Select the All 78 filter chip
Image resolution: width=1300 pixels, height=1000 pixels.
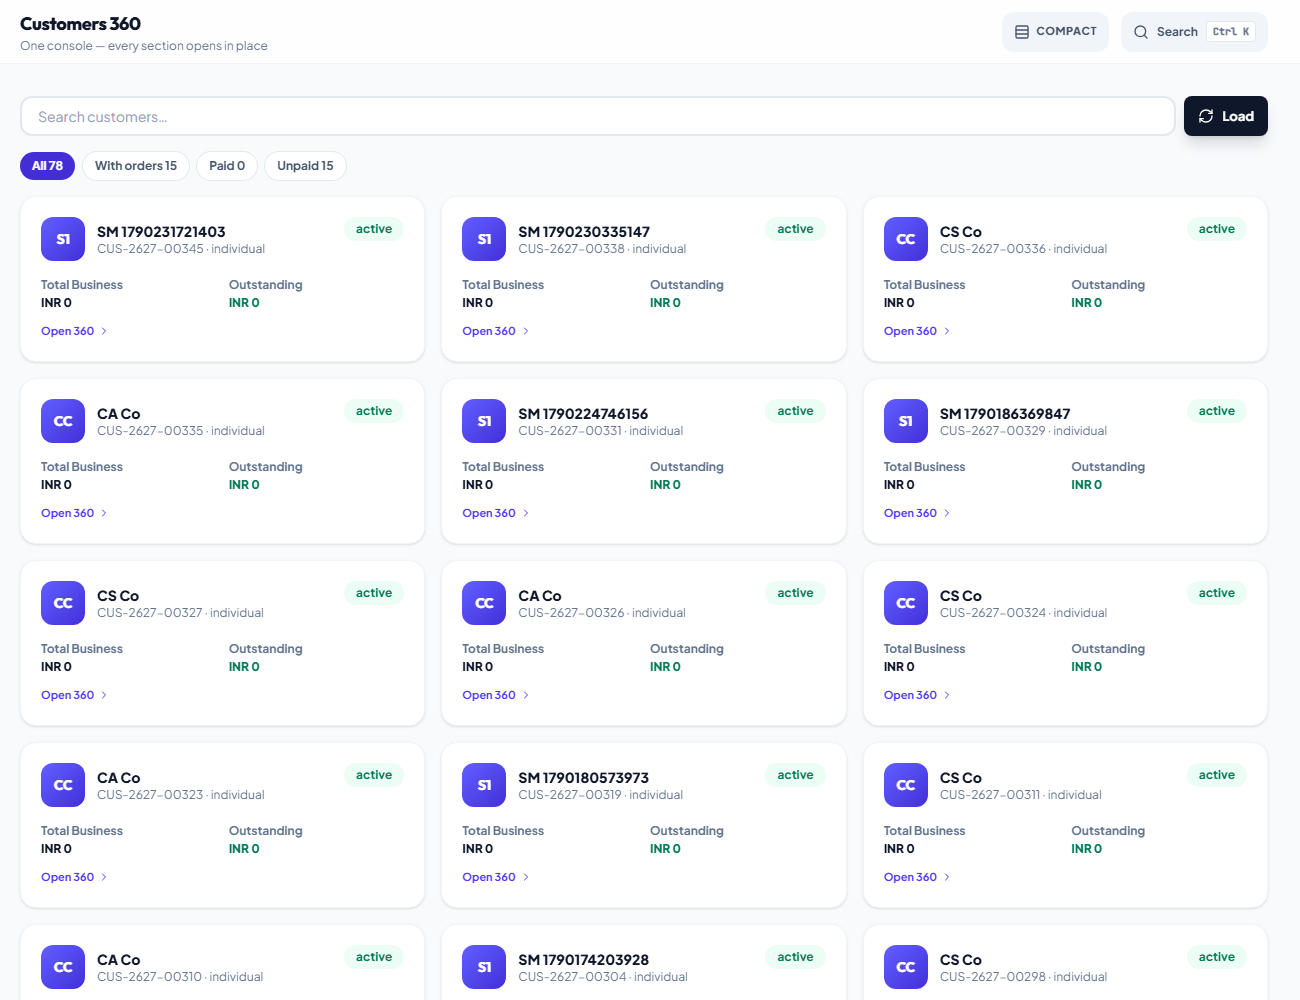[47, 166]
